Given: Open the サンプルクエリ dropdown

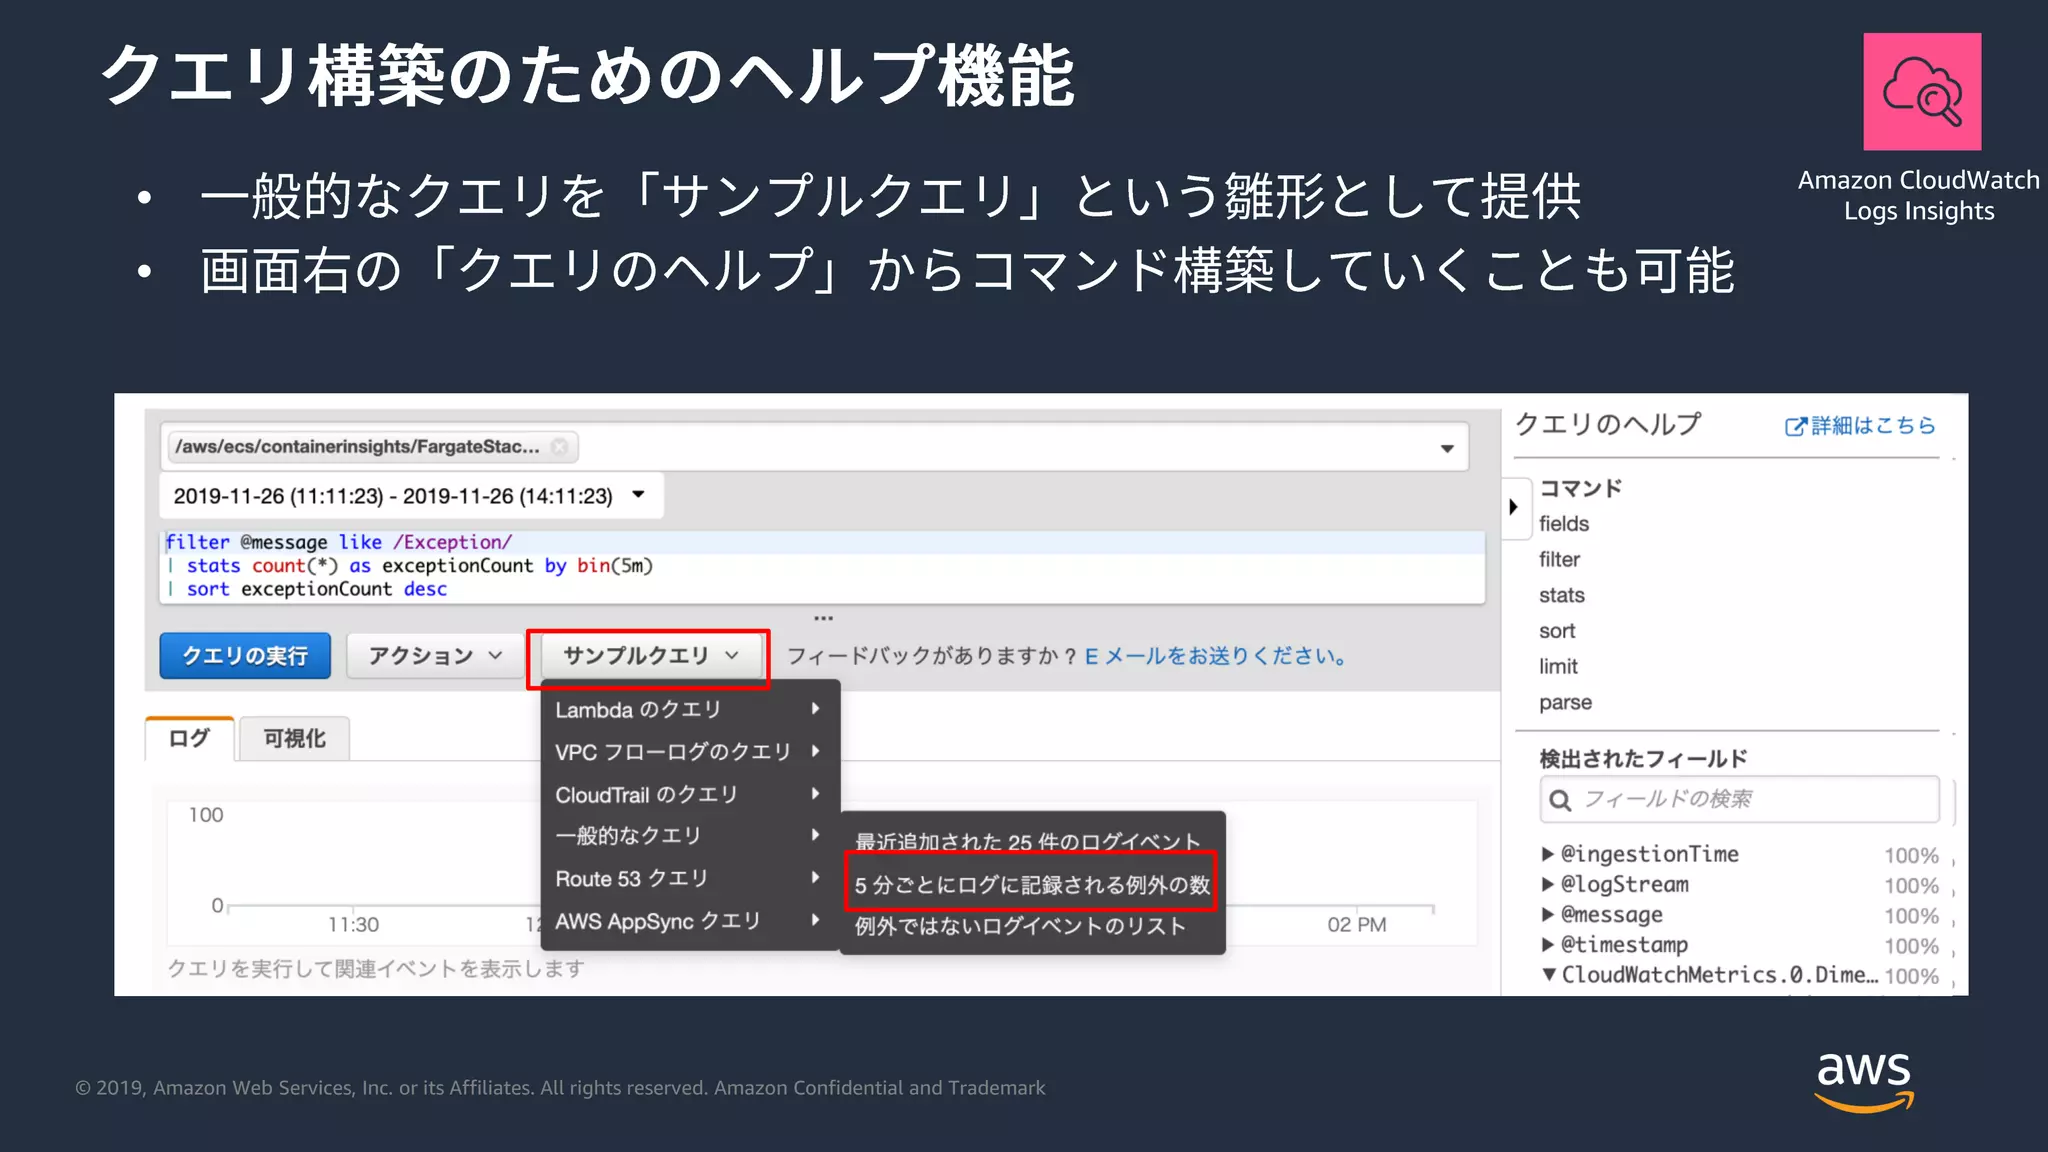Looking at the screenshot, I should pyautogui.click(x=650, y=656).
